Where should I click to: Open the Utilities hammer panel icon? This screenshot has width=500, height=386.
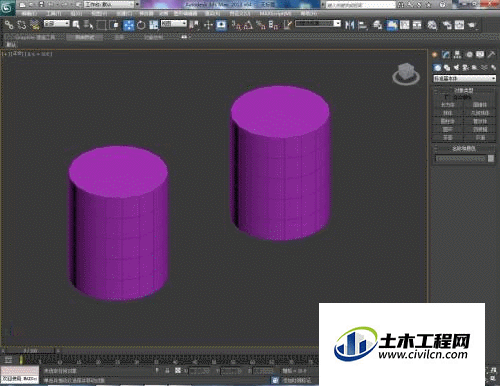click(491, 54)
